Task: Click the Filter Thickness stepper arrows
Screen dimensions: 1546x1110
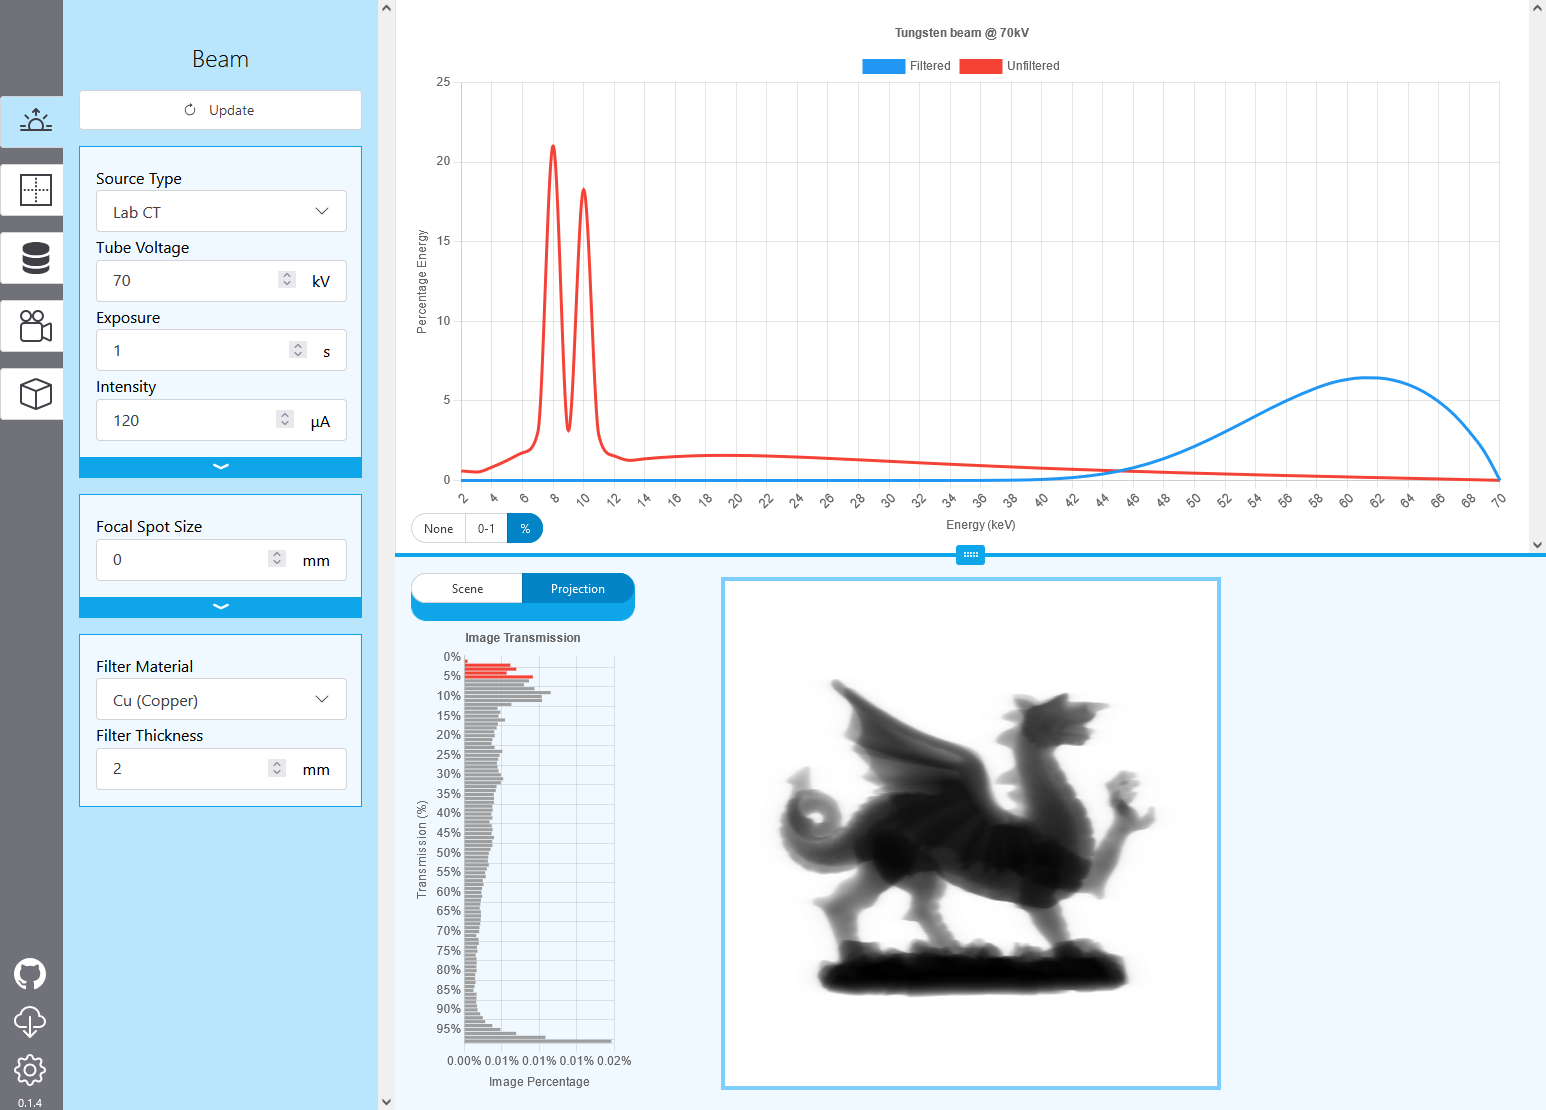Action: 277,768
